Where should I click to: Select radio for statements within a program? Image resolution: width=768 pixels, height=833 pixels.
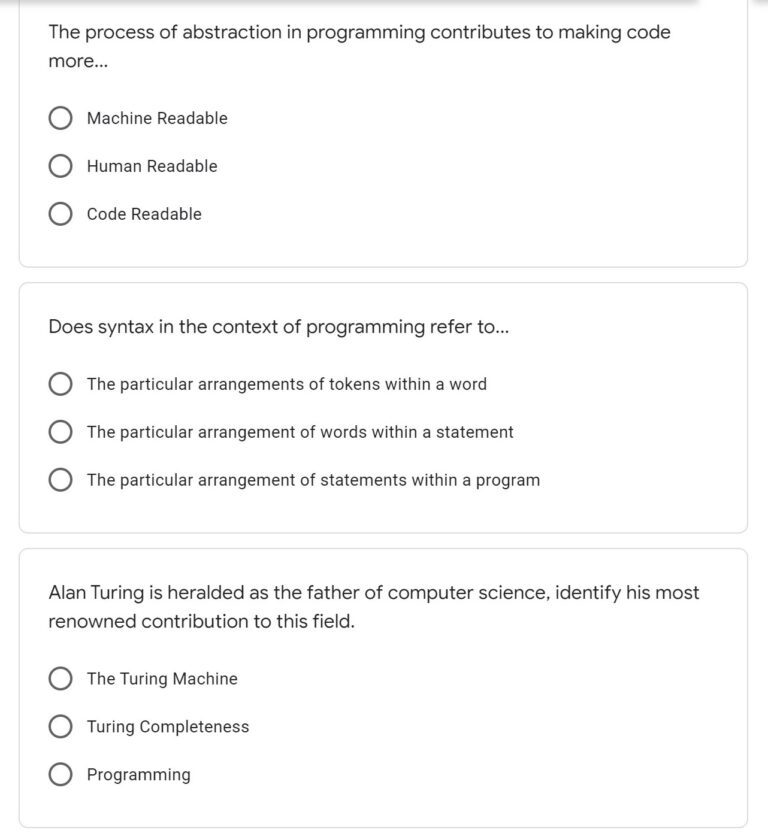click(60, 480)
